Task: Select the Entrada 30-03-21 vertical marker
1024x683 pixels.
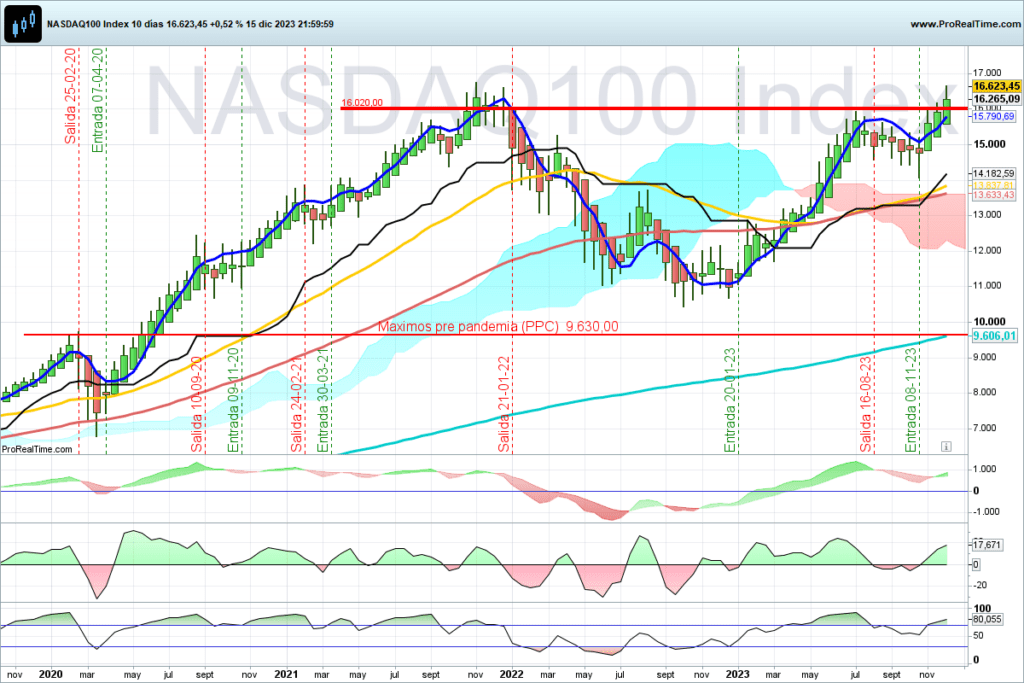Action: click(x=323, y=400)
